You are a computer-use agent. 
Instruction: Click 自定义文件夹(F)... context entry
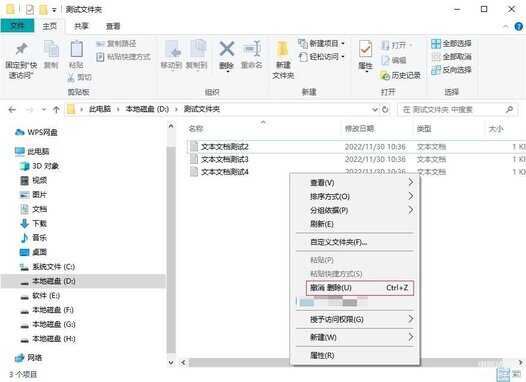pos(356,242)
